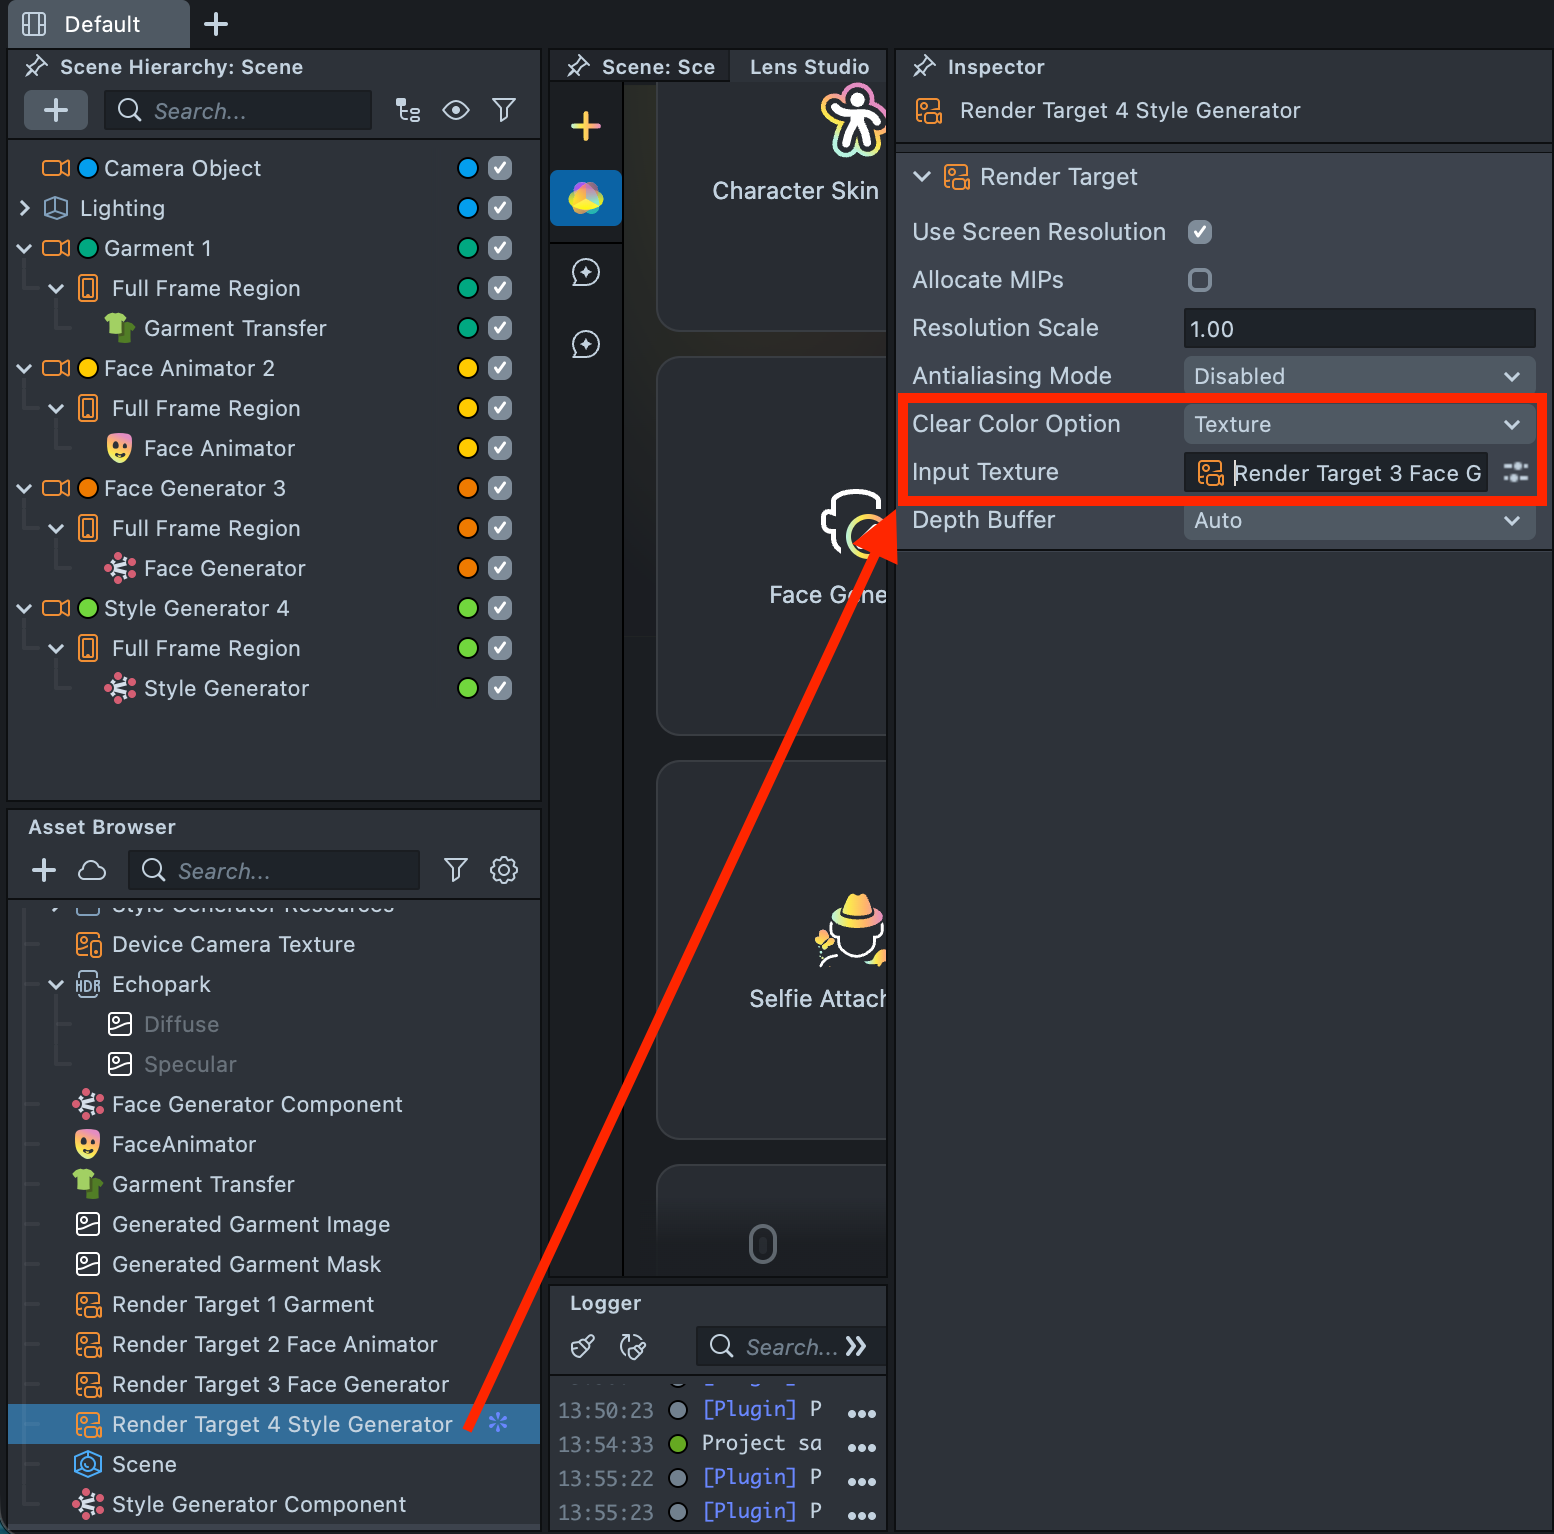
Task: Click the Render Target 1 Garment icon
Action: [x=89, y=1304]
